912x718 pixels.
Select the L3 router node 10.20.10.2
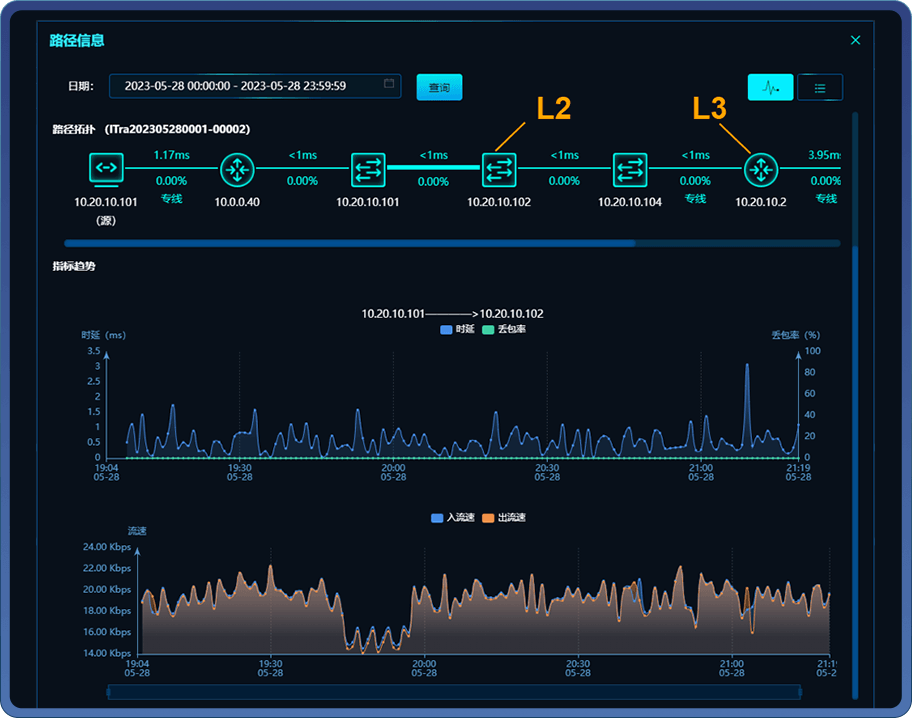pos(760,169)
